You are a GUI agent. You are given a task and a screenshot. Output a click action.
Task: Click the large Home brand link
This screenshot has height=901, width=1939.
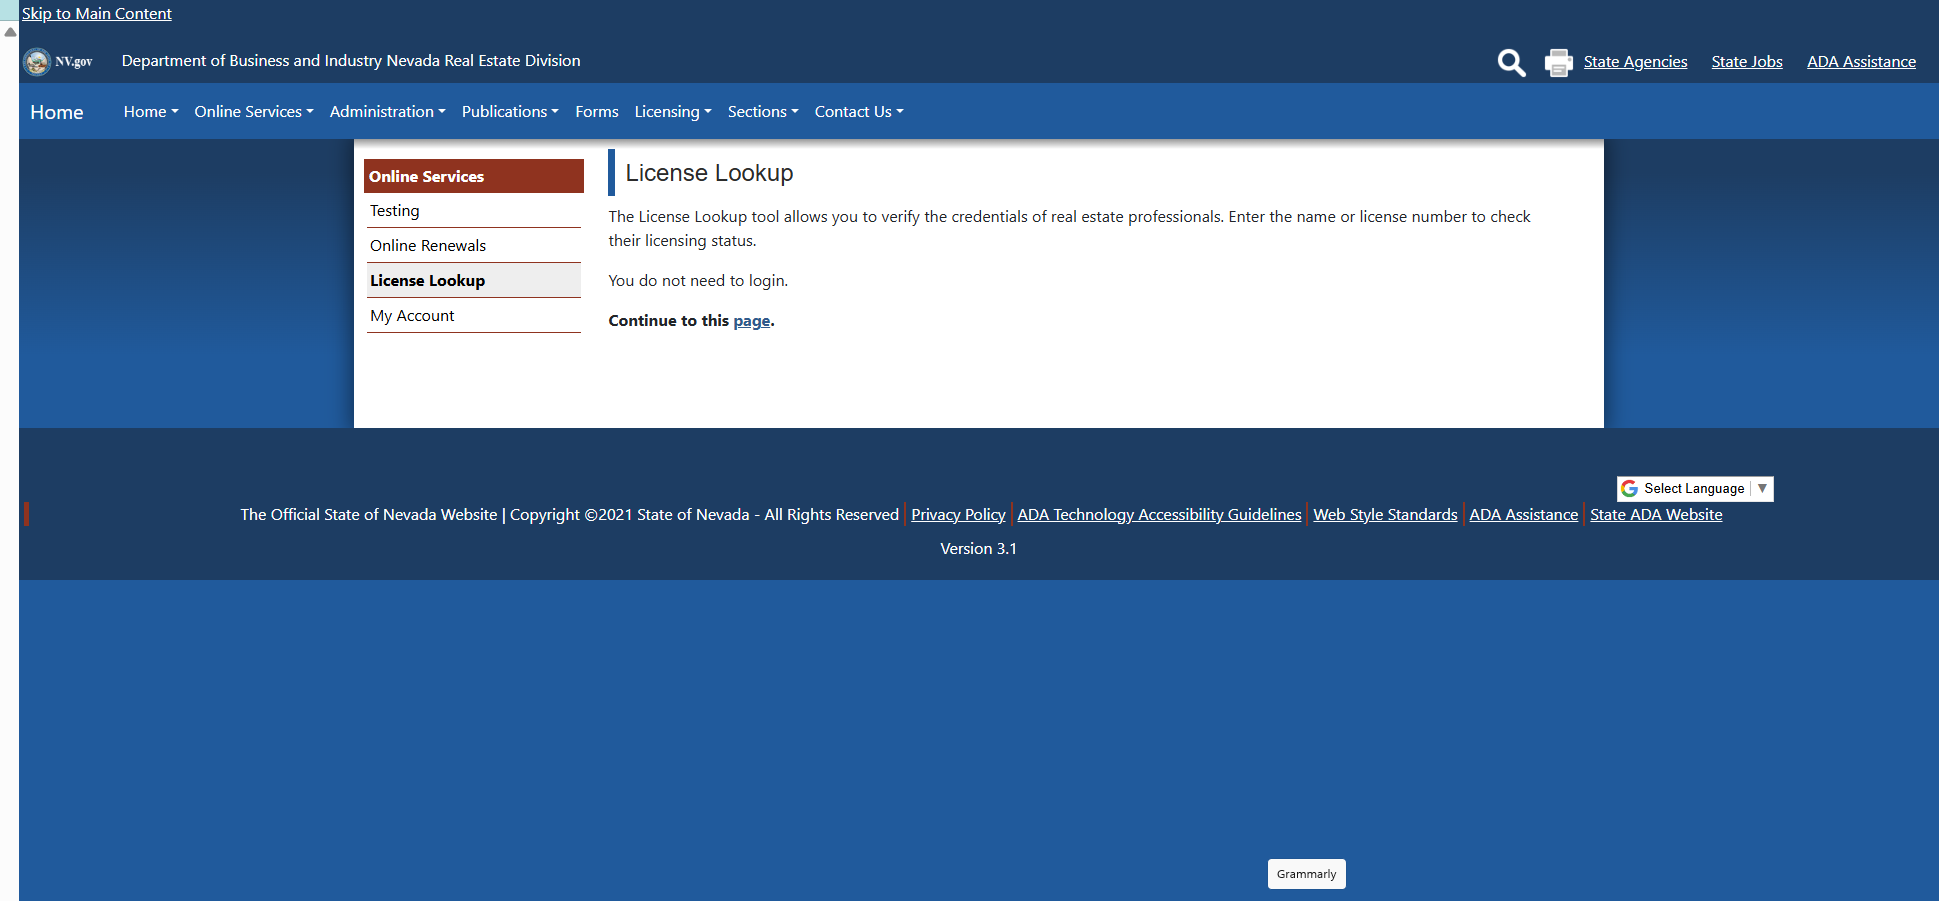[57, 113]
